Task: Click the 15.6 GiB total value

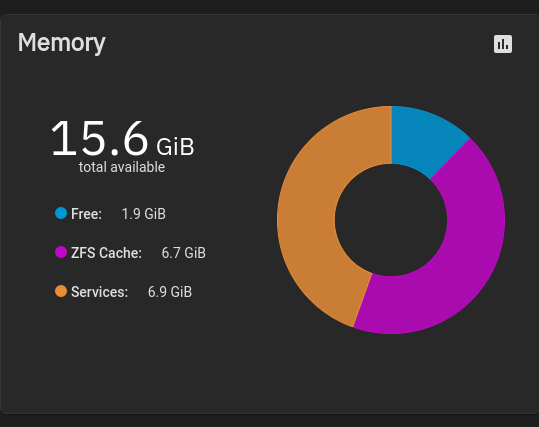Action: click(x=123, y=138)
